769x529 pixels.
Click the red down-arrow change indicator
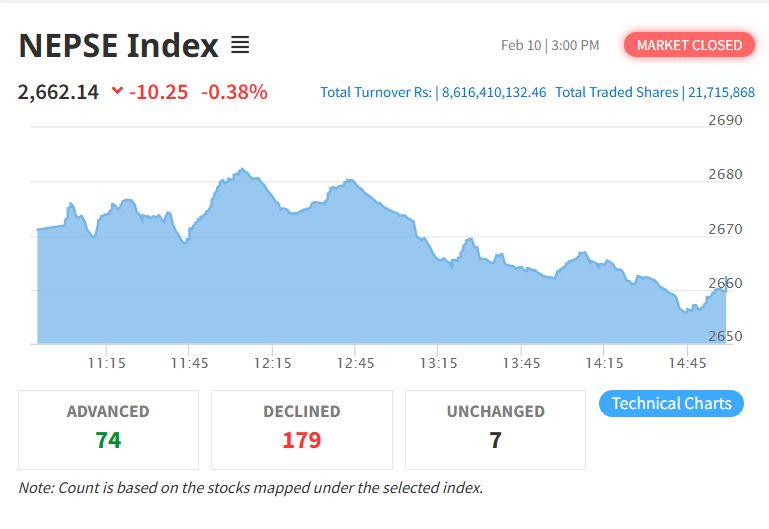point(117,92)
